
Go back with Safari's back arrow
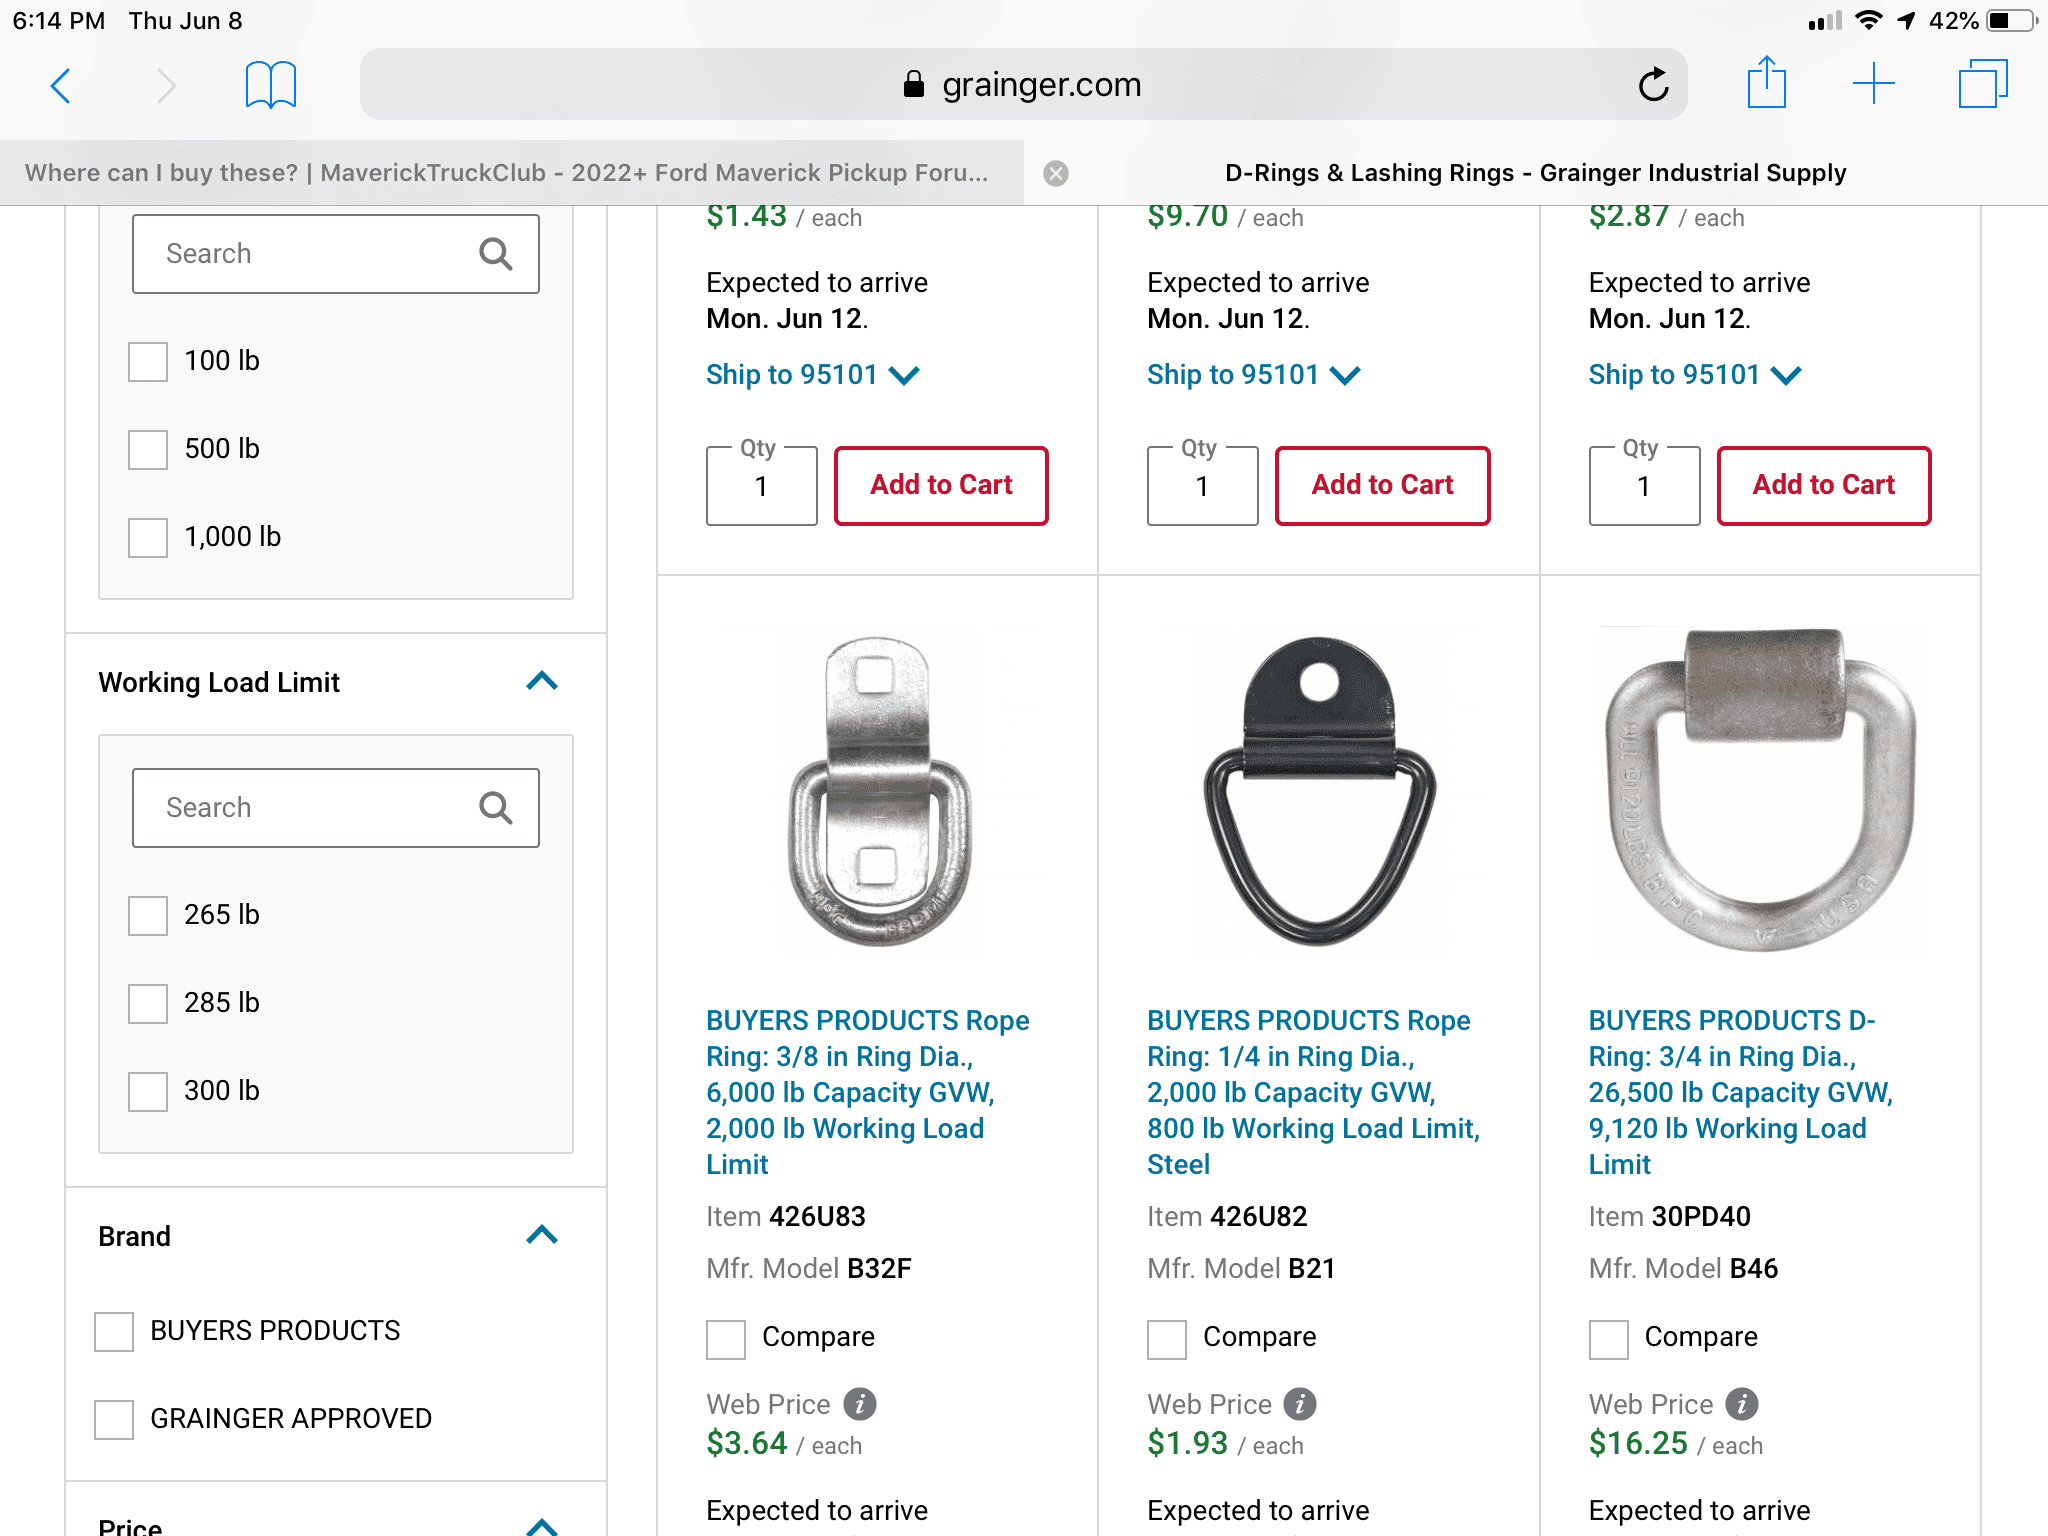pyautogui.click(x=61, y=86)
